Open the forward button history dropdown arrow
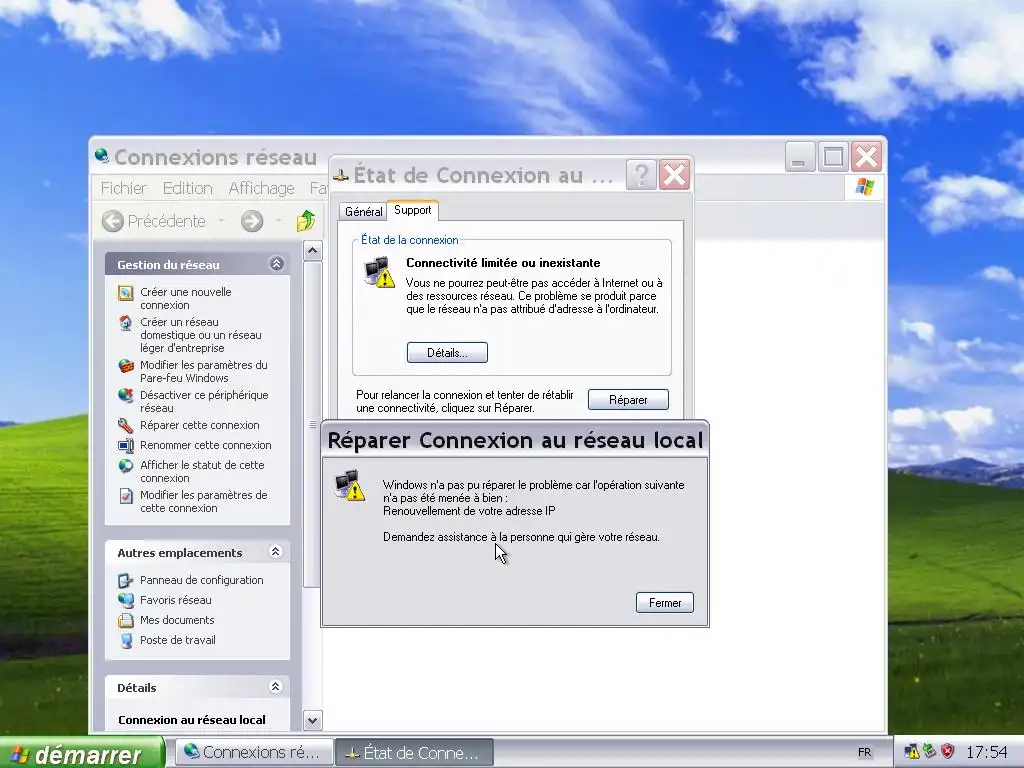The image size is (1024, 768). [x=279, y=221]
